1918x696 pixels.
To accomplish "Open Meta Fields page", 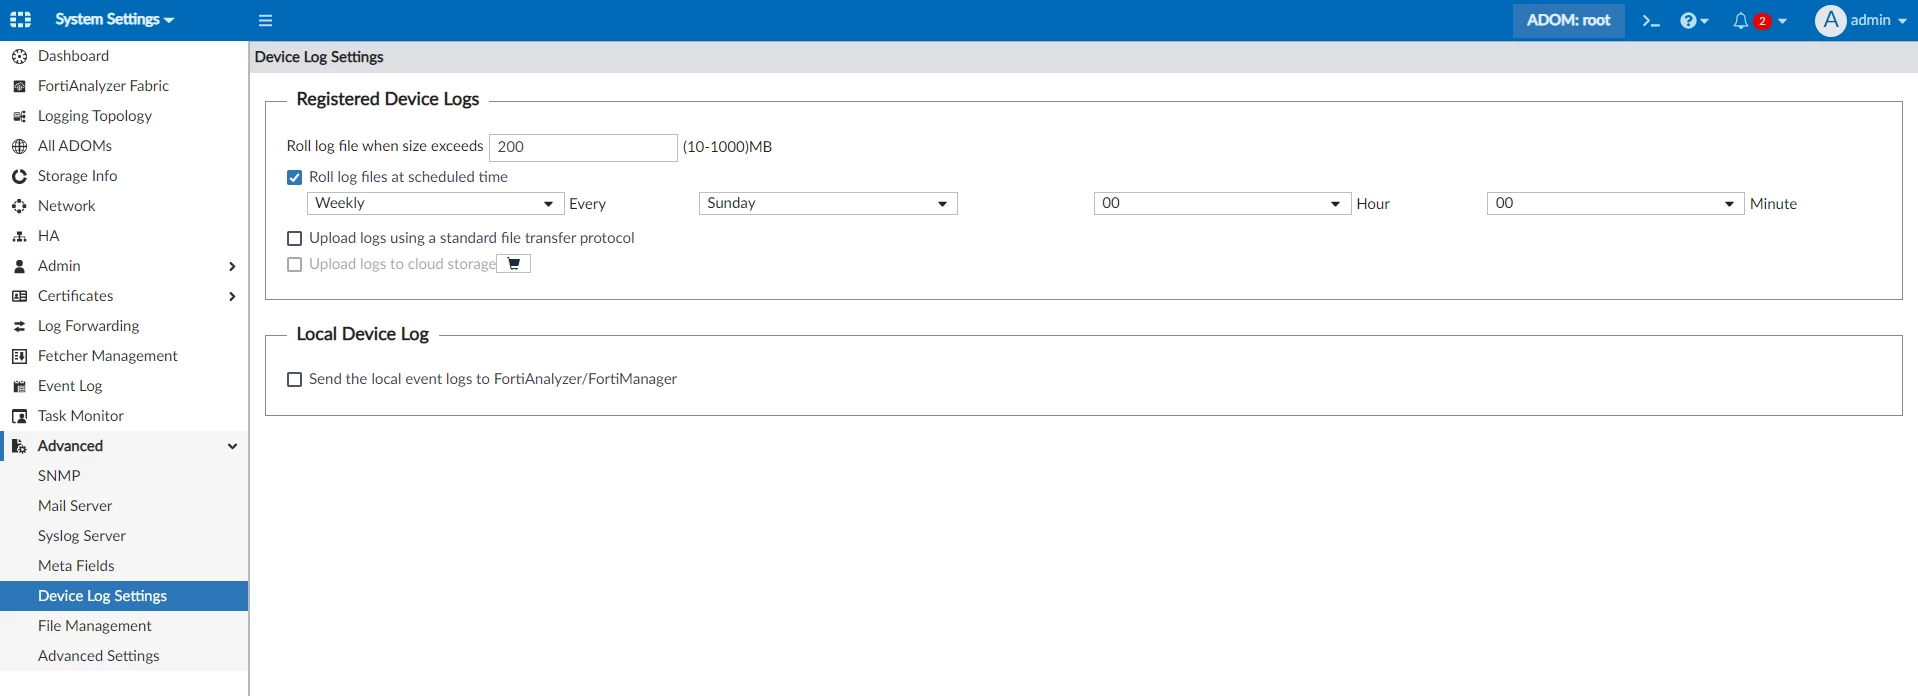I will (76, 566).
